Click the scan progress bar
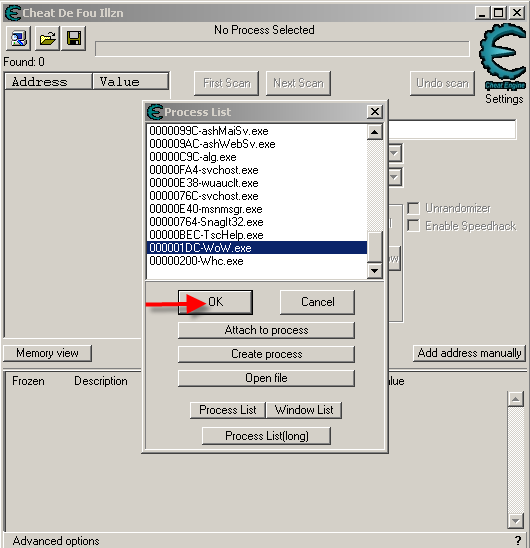This screenshot has height=548, width=530. [282, 49]
